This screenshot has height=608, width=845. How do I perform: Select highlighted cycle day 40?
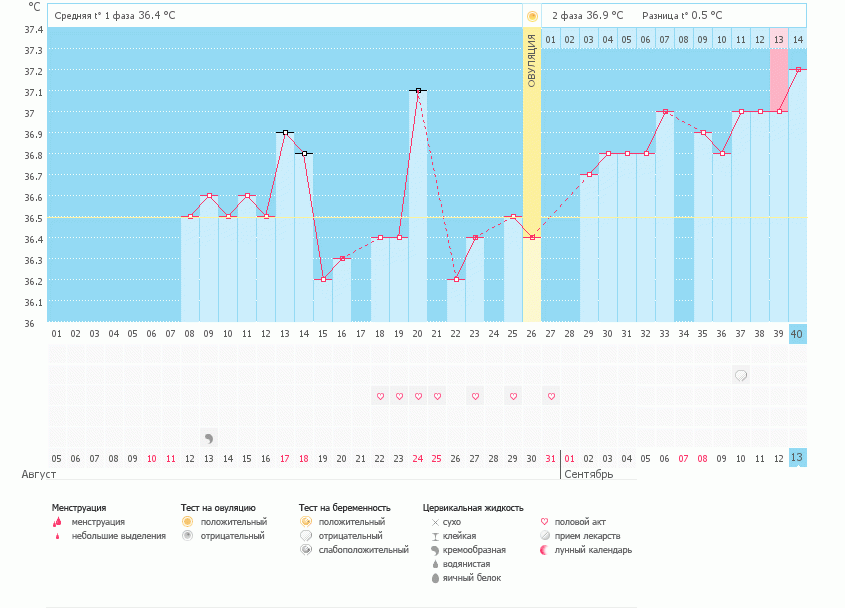[797, 333]
